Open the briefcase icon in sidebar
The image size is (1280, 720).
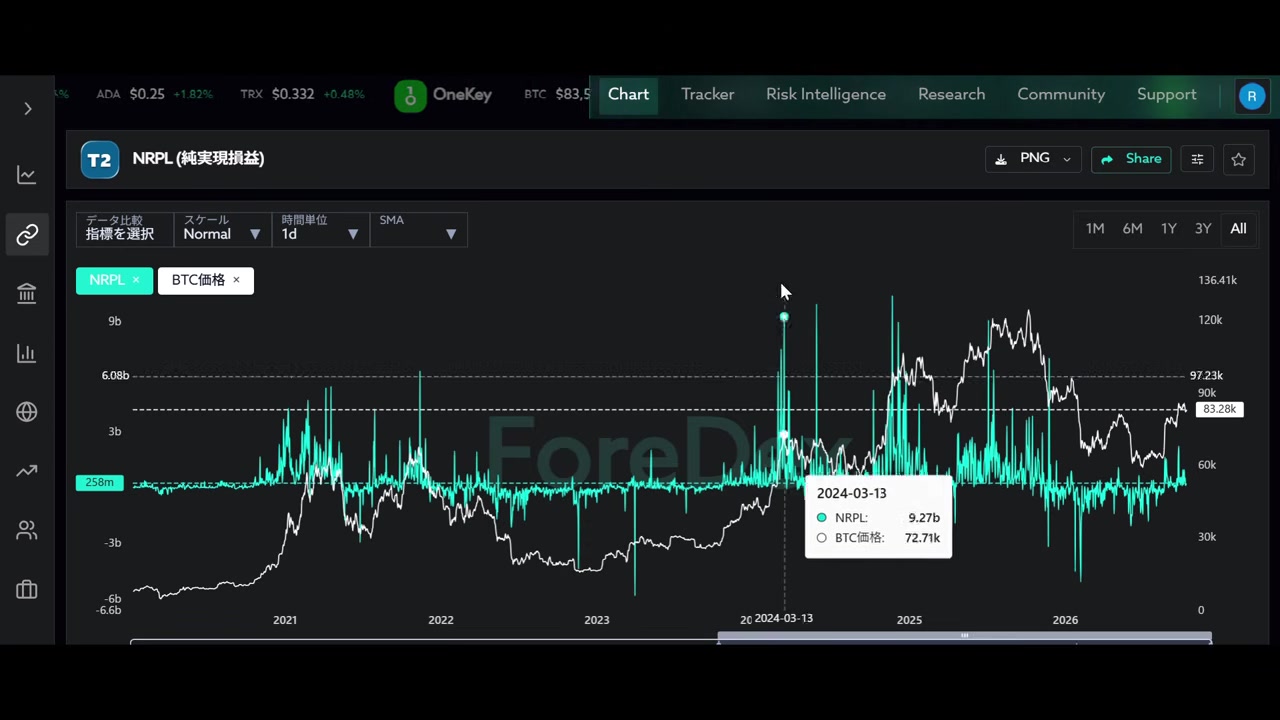click(27, 590)
